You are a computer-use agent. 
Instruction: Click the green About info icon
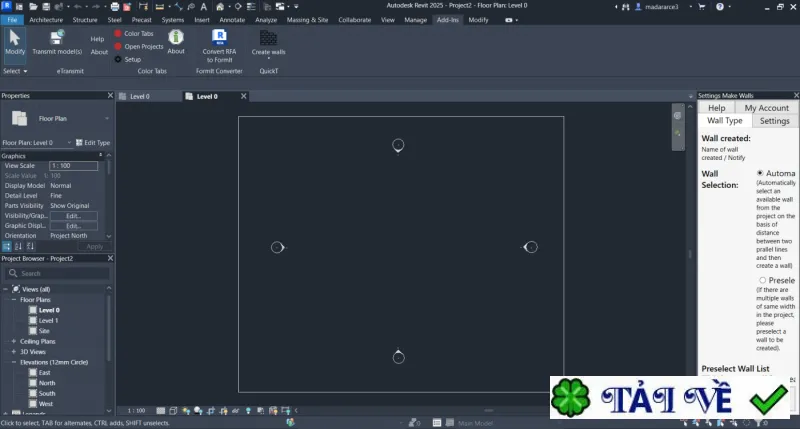[x=176, y=37]
